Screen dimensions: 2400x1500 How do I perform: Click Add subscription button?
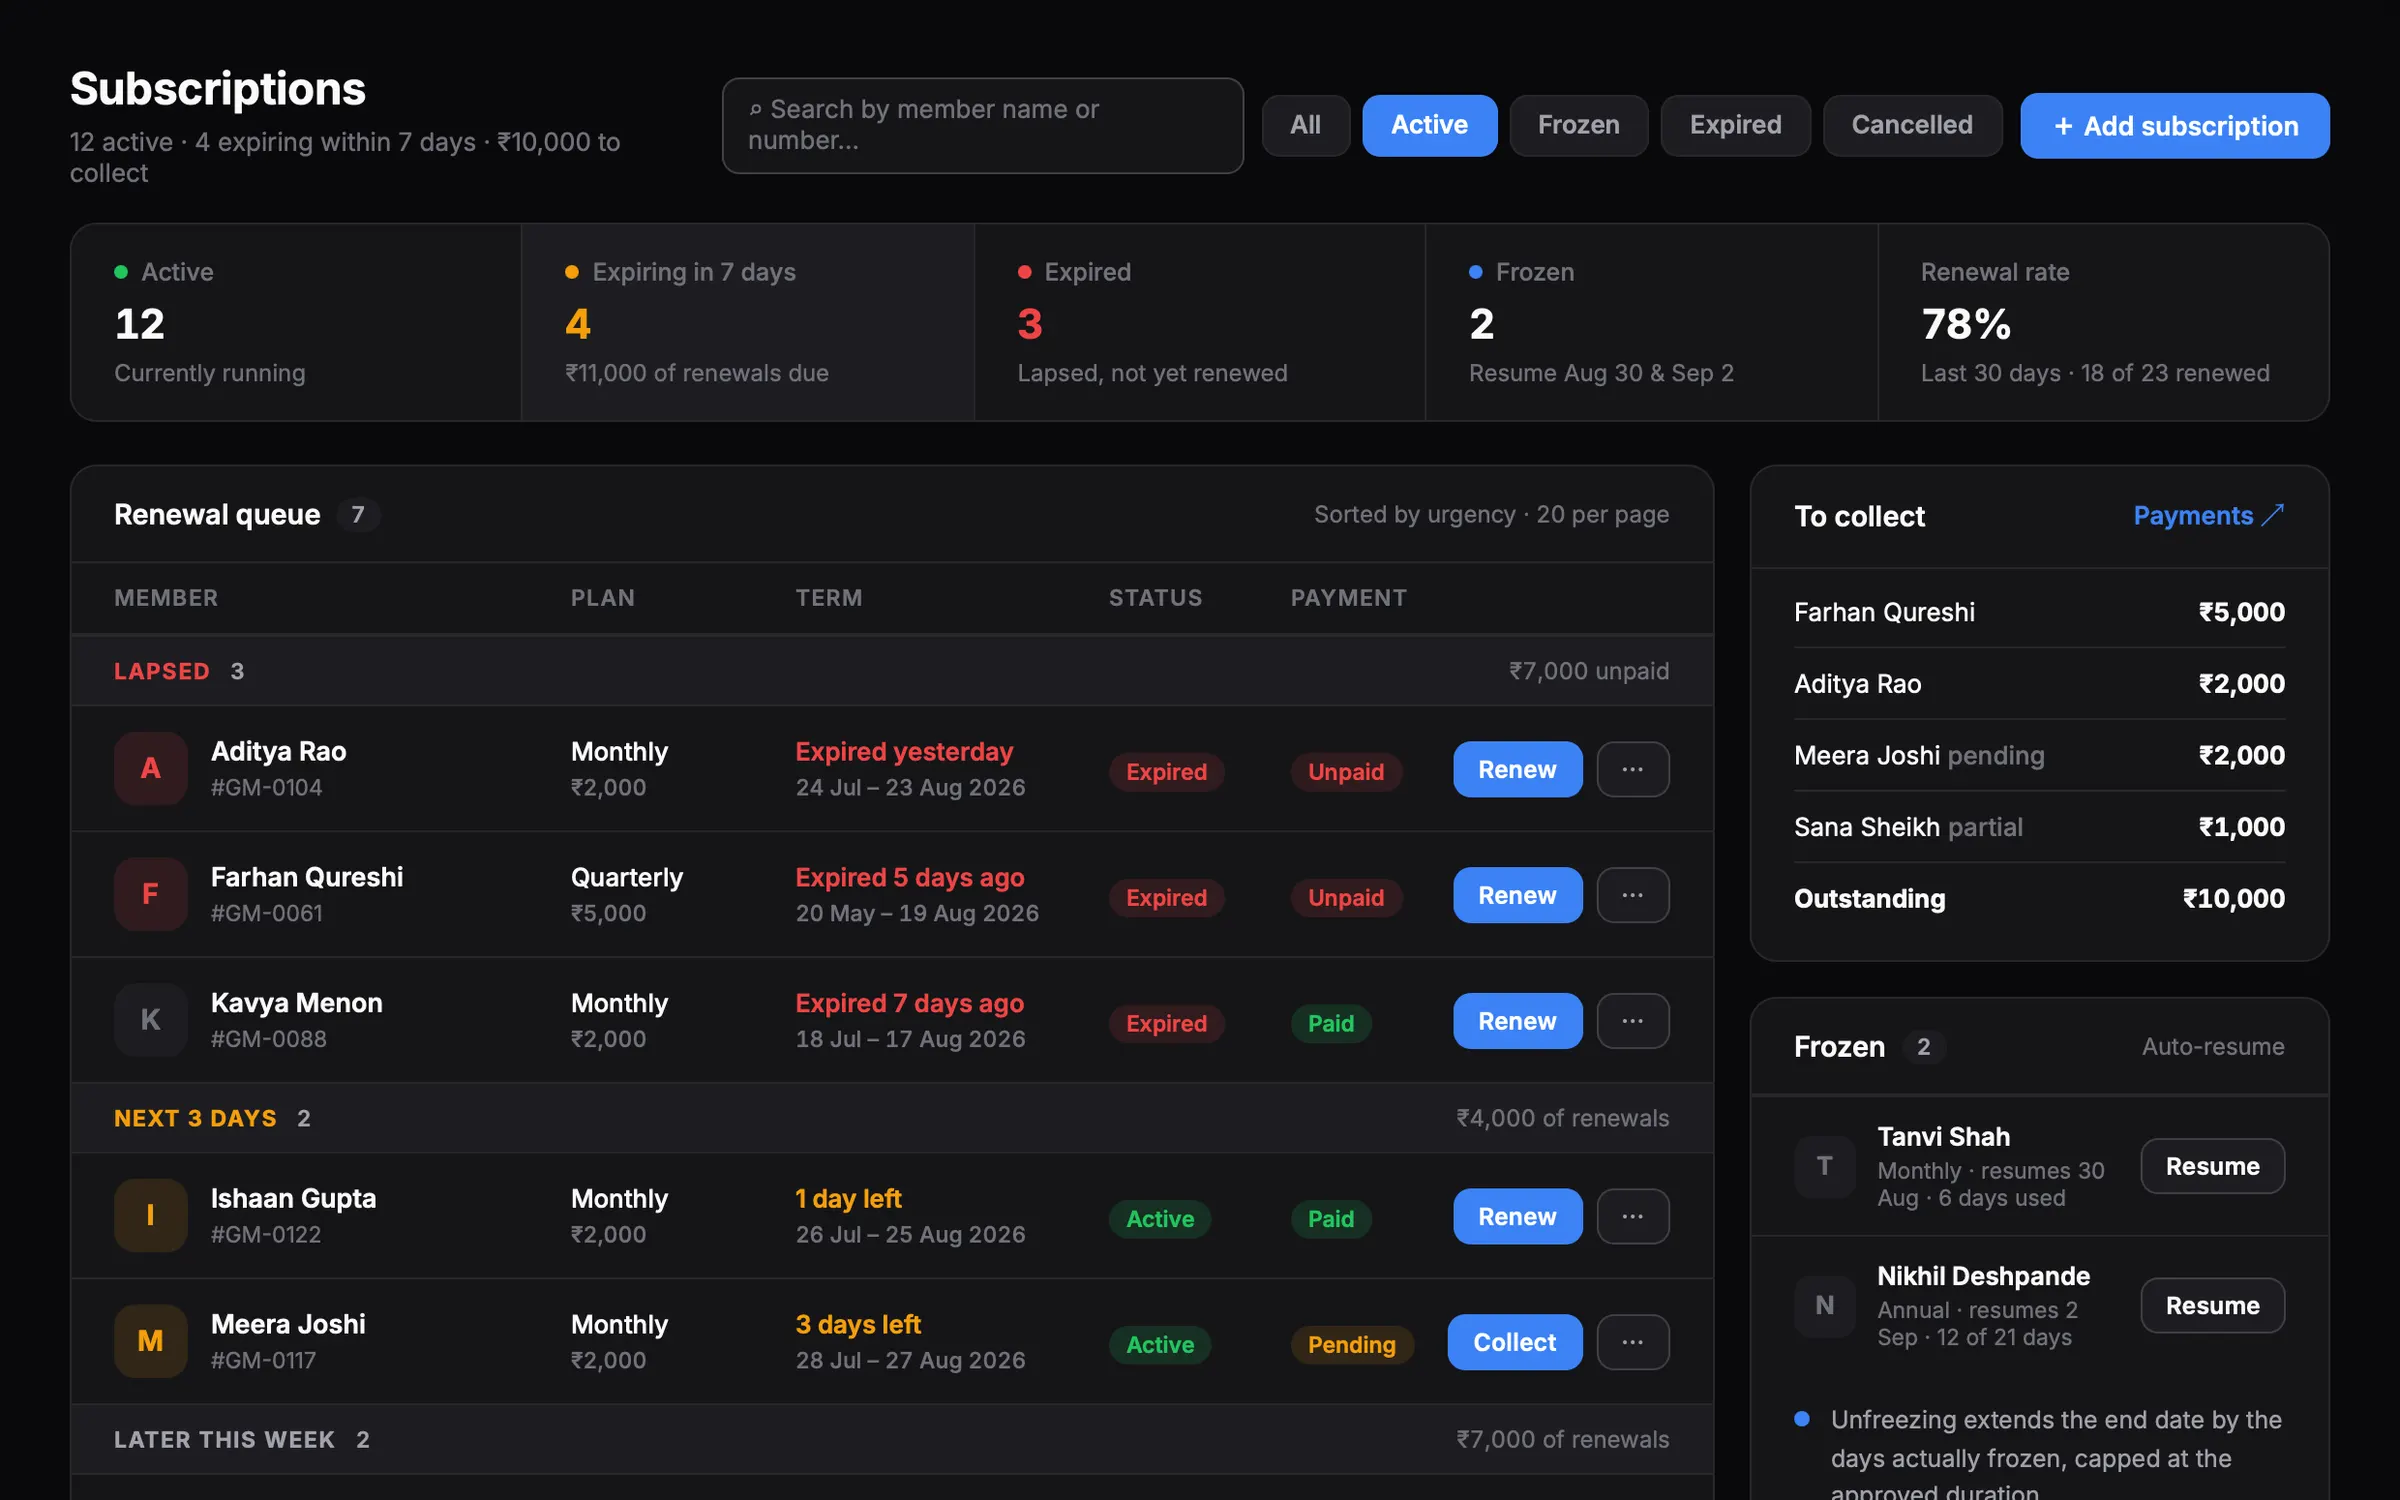[x=2174, y=126]
